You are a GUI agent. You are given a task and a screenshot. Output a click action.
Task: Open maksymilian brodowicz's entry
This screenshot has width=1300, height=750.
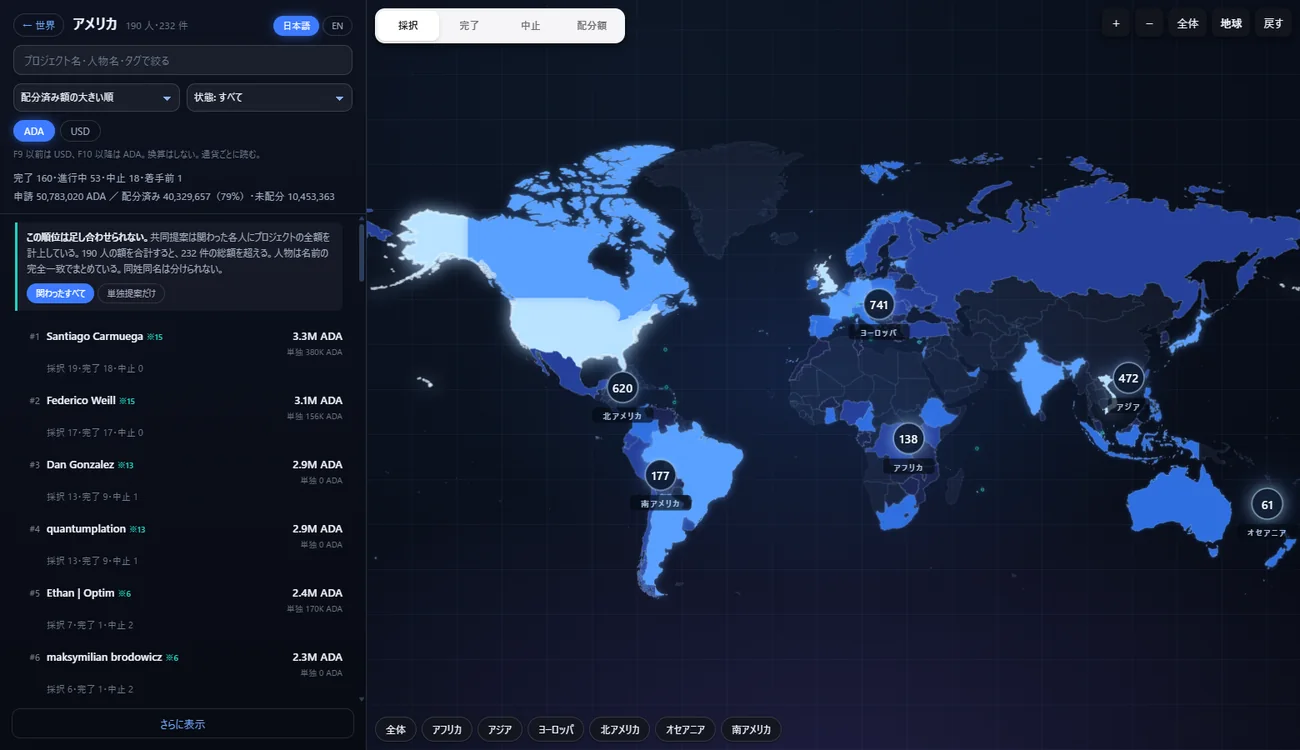tap(186, 671)
